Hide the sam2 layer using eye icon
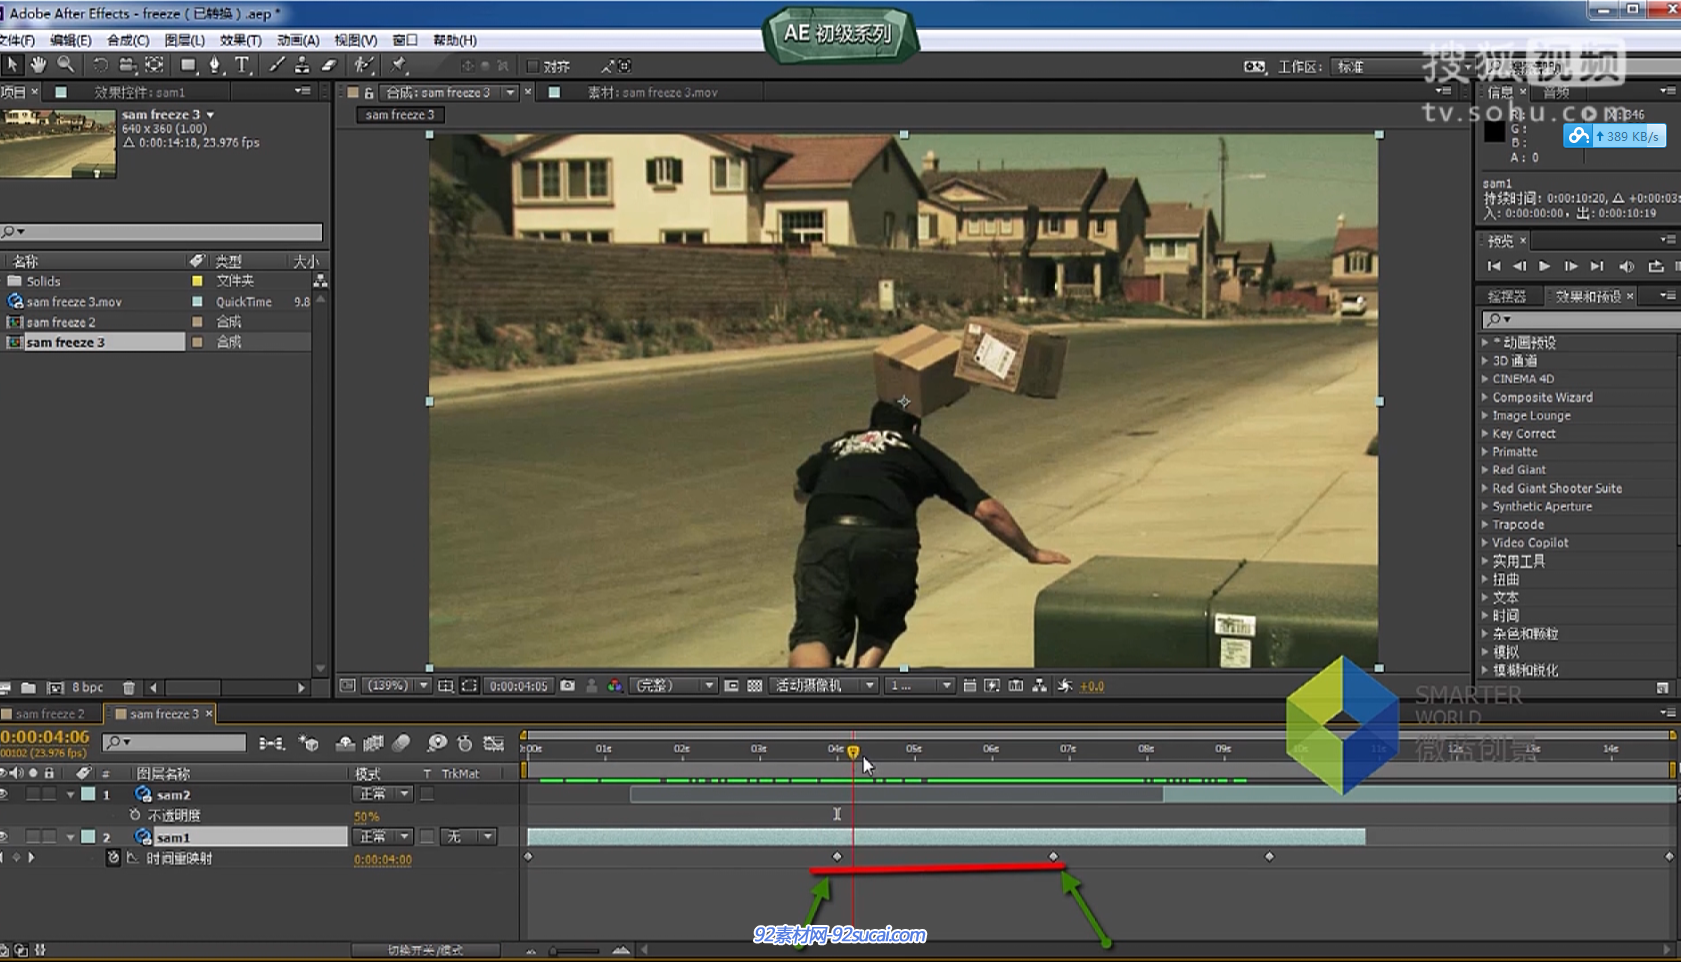This screenshot has height=962, width=1681. (x=5, y=794)
